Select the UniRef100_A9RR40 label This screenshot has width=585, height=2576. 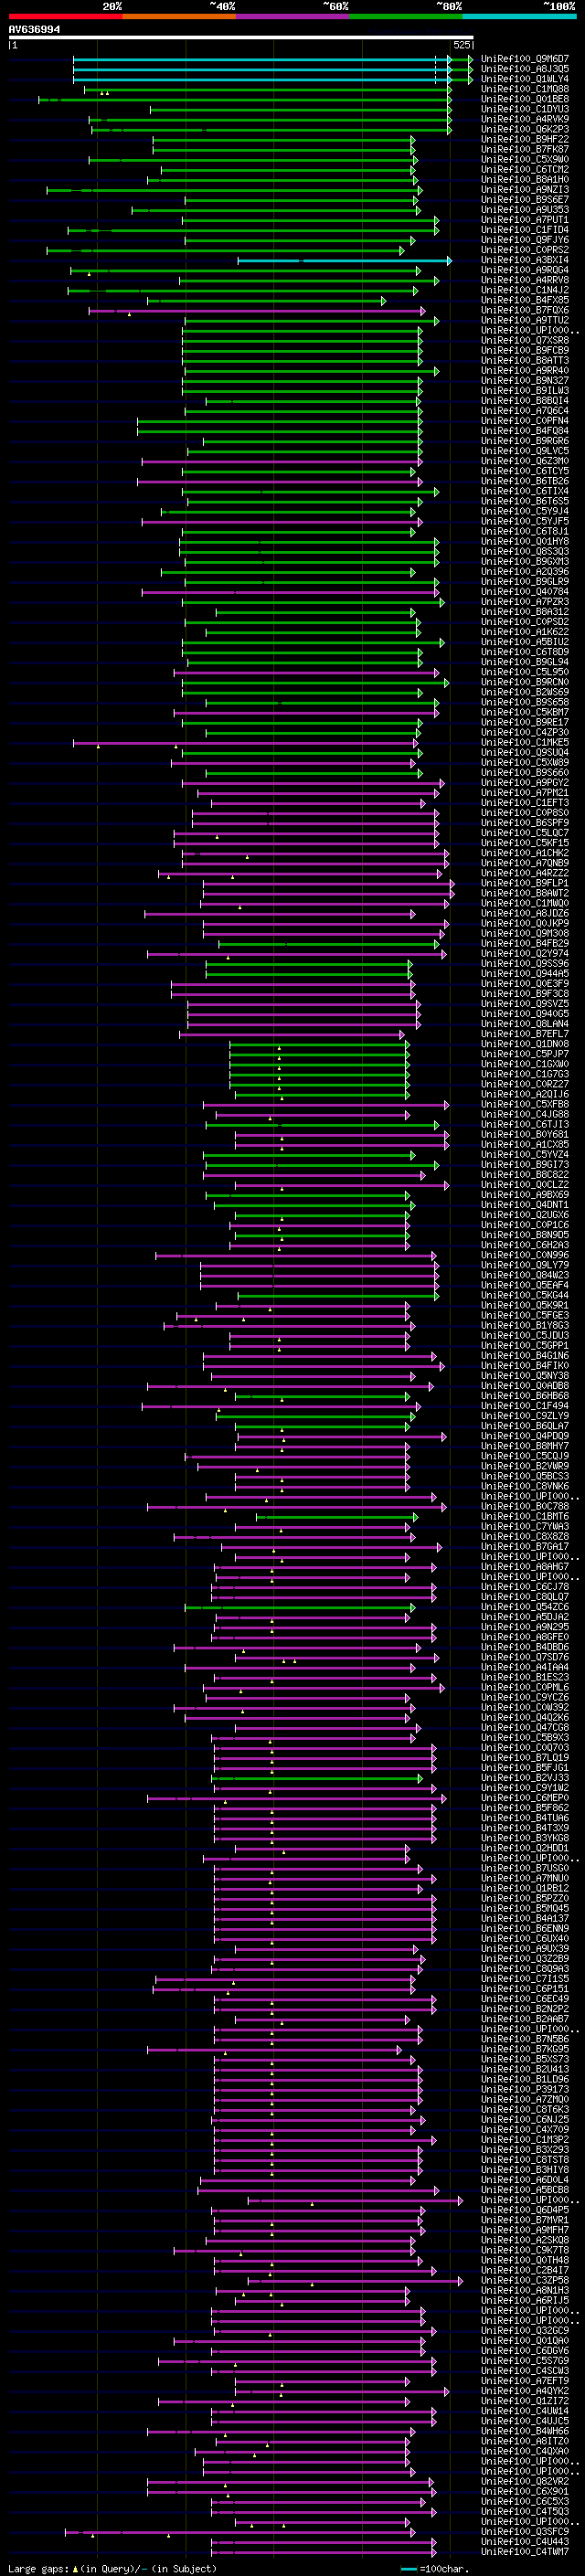525,370
